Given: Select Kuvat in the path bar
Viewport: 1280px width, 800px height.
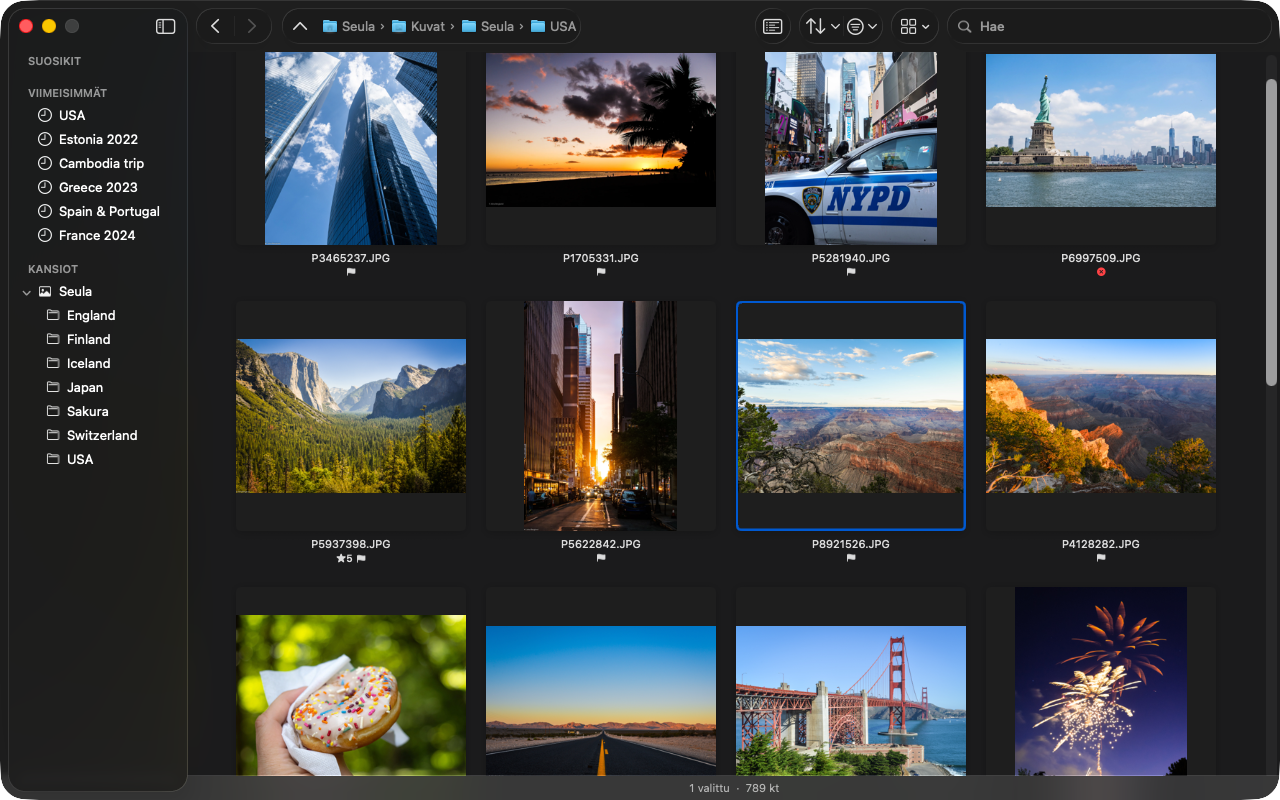Looking at the screenshot, I should (x=418, y=27).
